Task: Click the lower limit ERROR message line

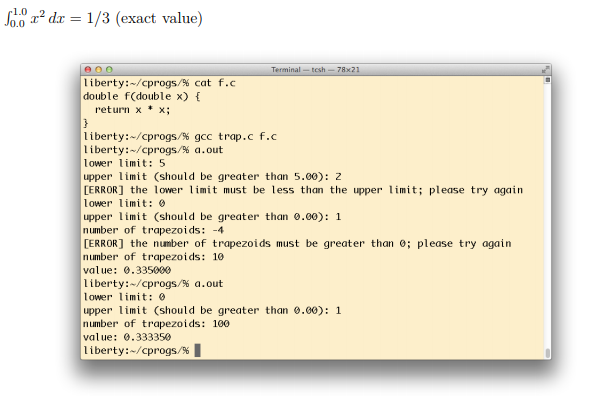Action: pyautogui.click(x=303, y=190)
